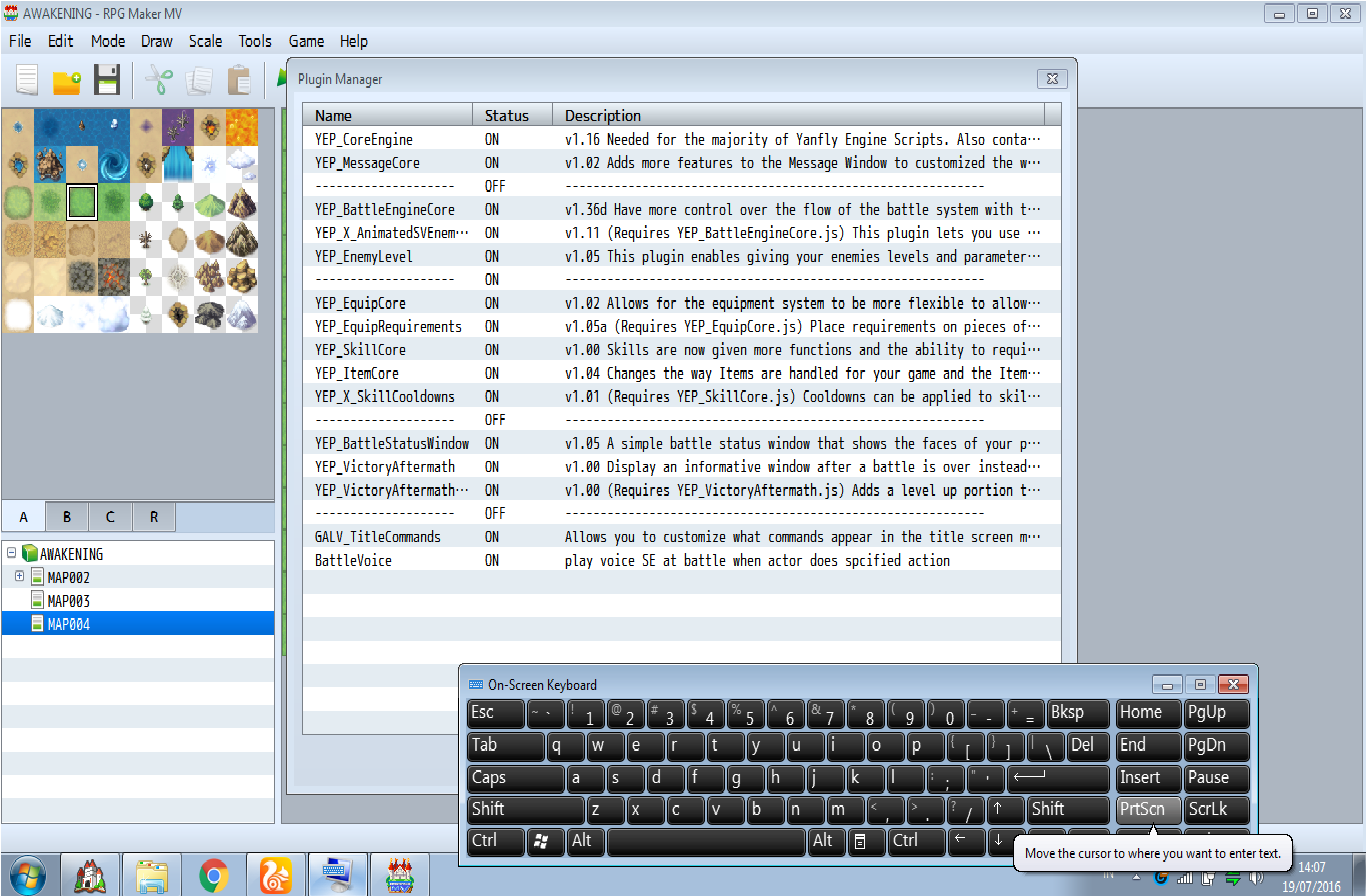Collapse the AWAKENING project tree root
The width and height of the screenshot is (1366, 896).
pyautogui.click(x=10, y=553)
